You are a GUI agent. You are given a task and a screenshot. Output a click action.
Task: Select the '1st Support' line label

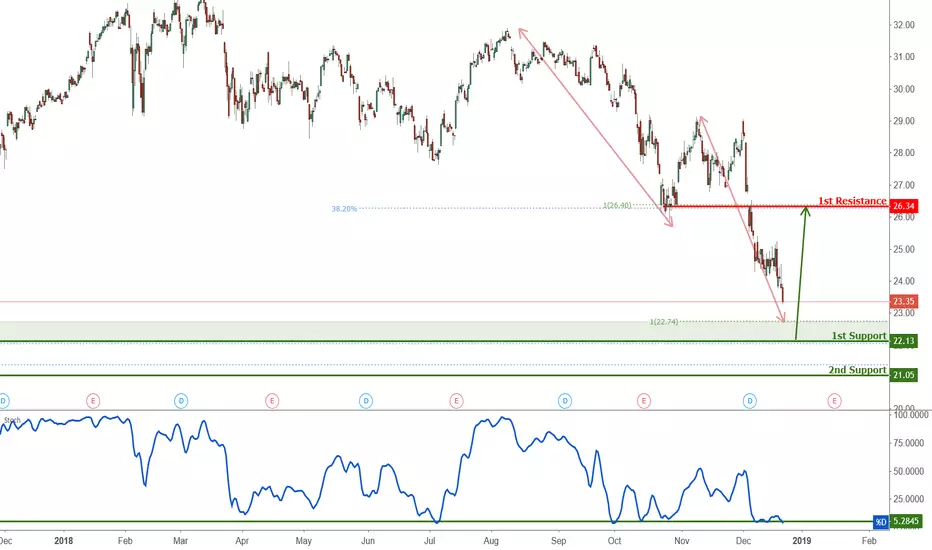859,336
